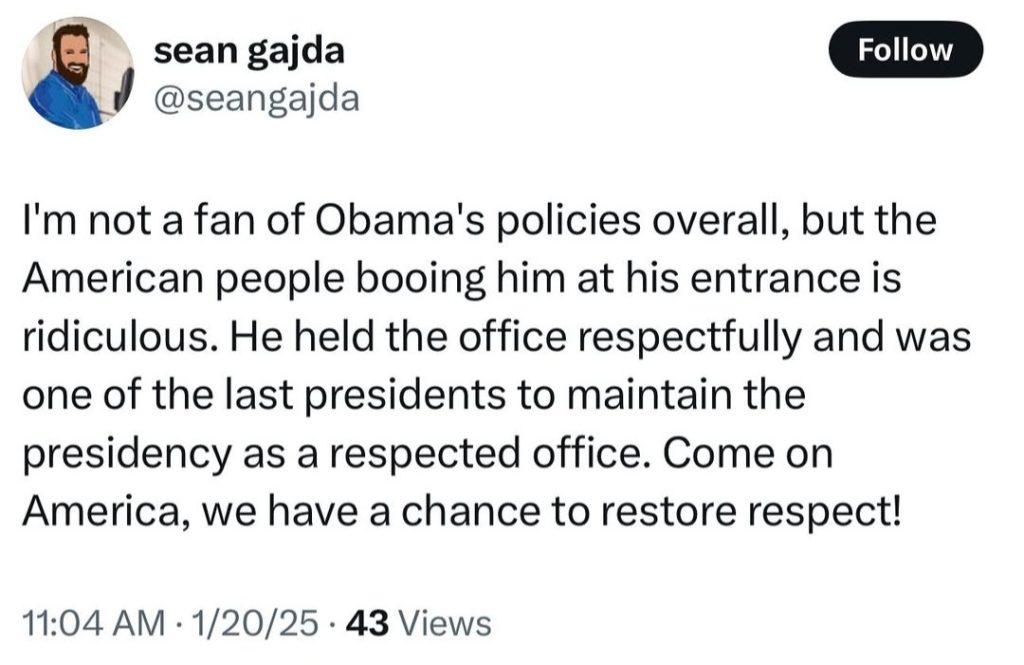Click the "Views" label beside the count
The height and width of the screenshot is (665, 1024).
445,624
